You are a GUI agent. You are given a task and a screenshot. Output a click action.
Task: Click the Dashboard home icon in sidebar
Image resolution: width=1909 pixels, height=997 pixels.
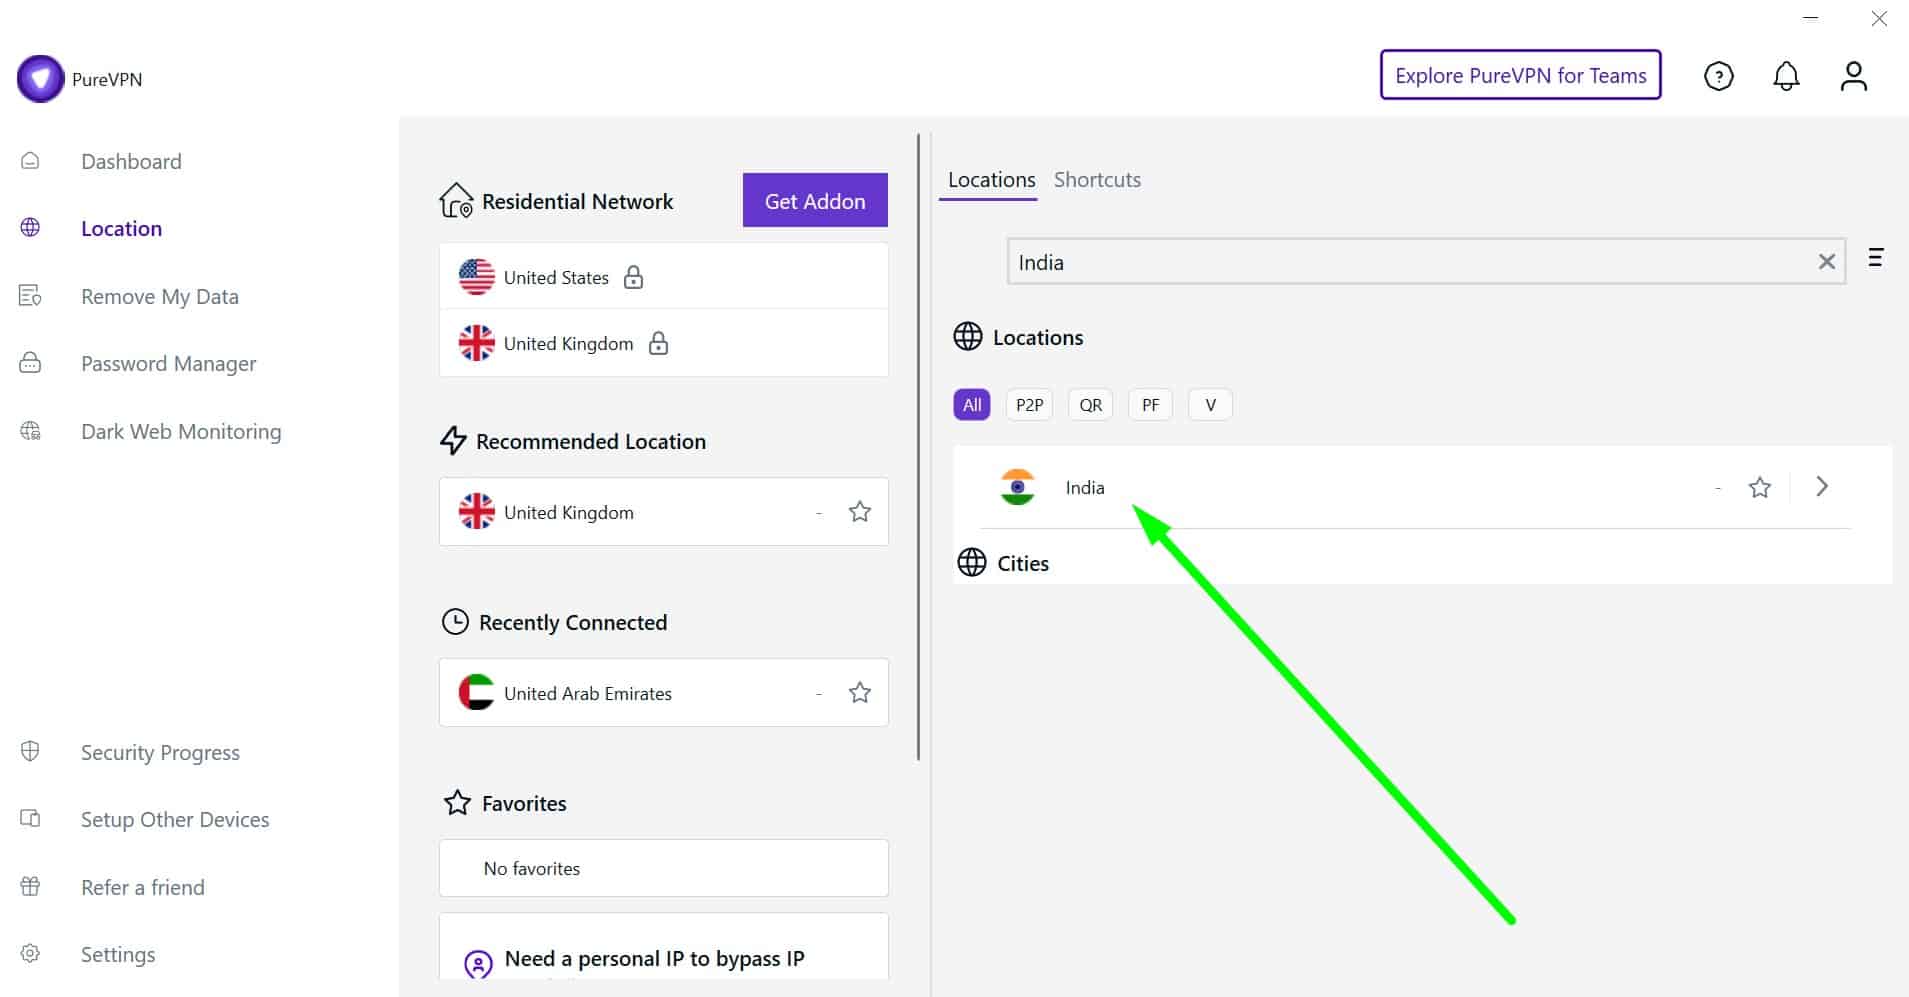[x=30, y=161]
